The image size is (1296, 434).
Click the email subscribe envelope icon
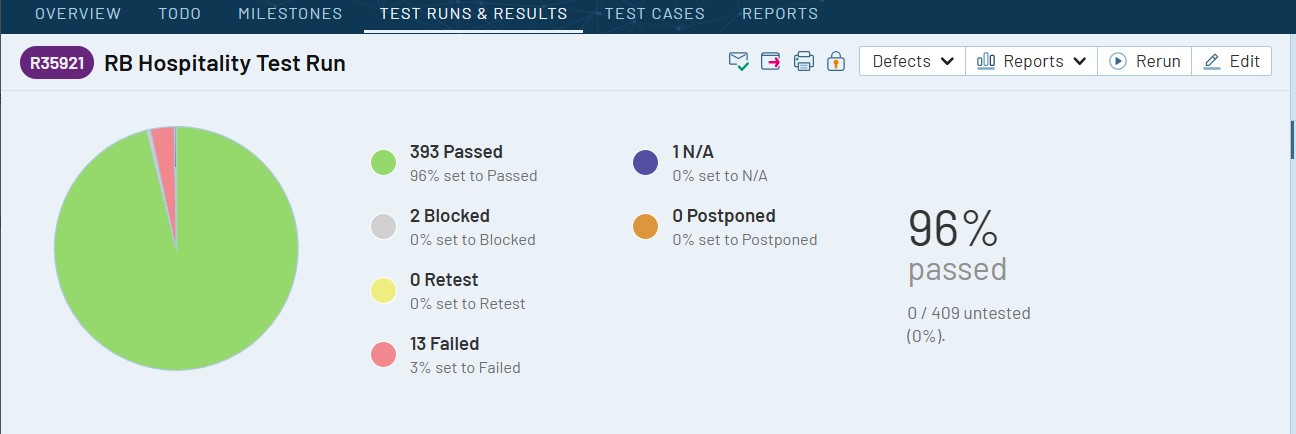[x=739, y=62]
